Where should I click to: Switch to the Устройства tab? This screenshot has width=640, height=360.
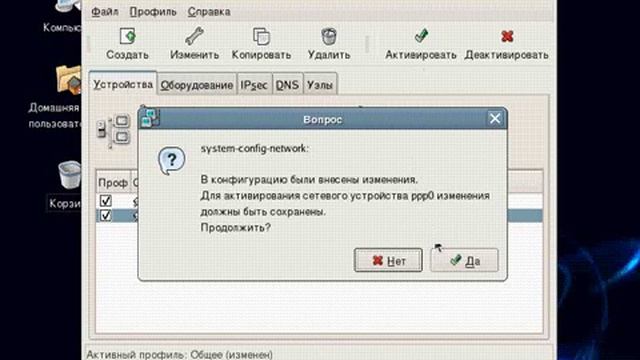tap(123, 84)
